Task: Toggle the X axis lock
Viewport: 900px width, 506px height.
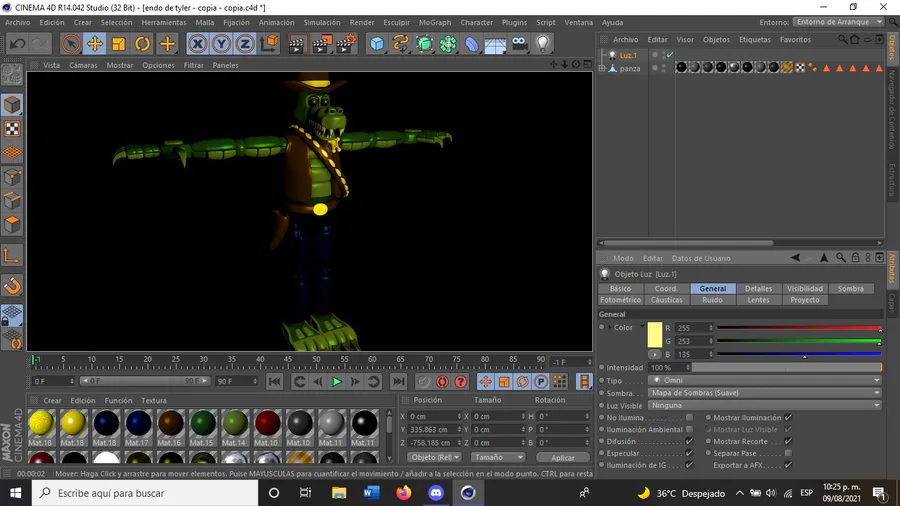Action: pyautogui.click(x=197, y=44)
